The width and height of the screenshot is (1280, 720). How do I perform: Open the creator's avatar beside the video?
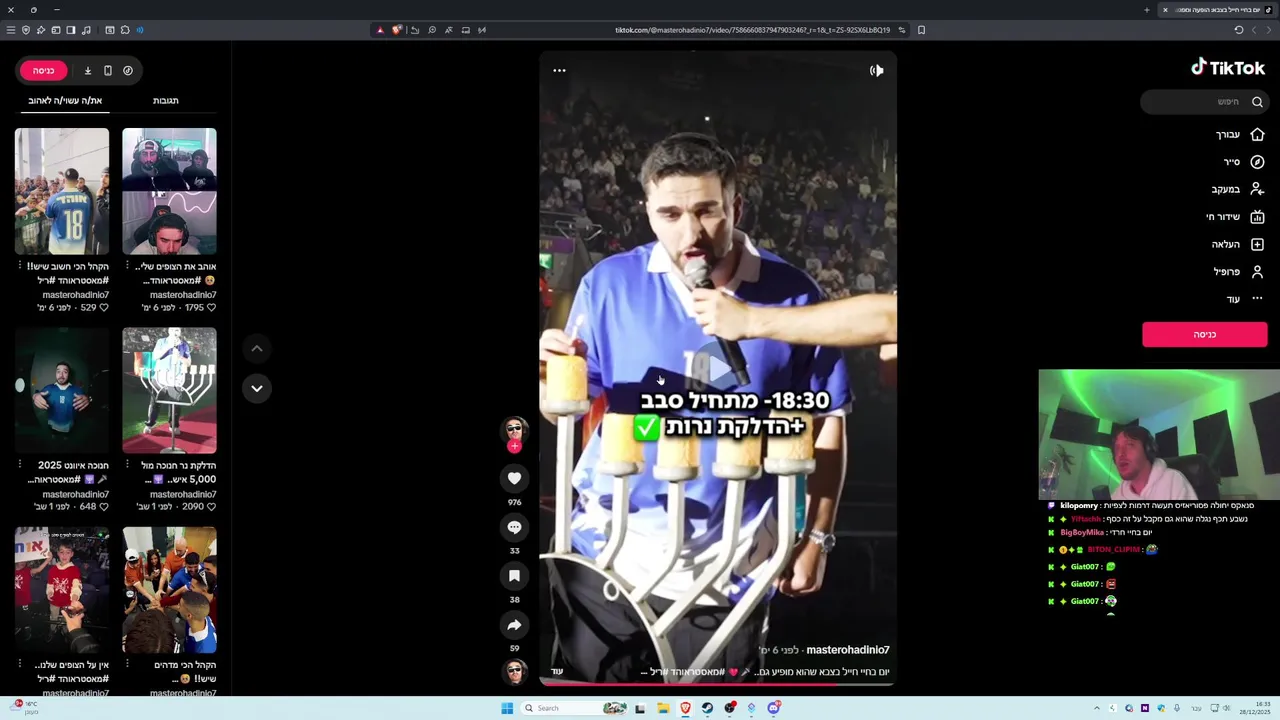(514, 429)
